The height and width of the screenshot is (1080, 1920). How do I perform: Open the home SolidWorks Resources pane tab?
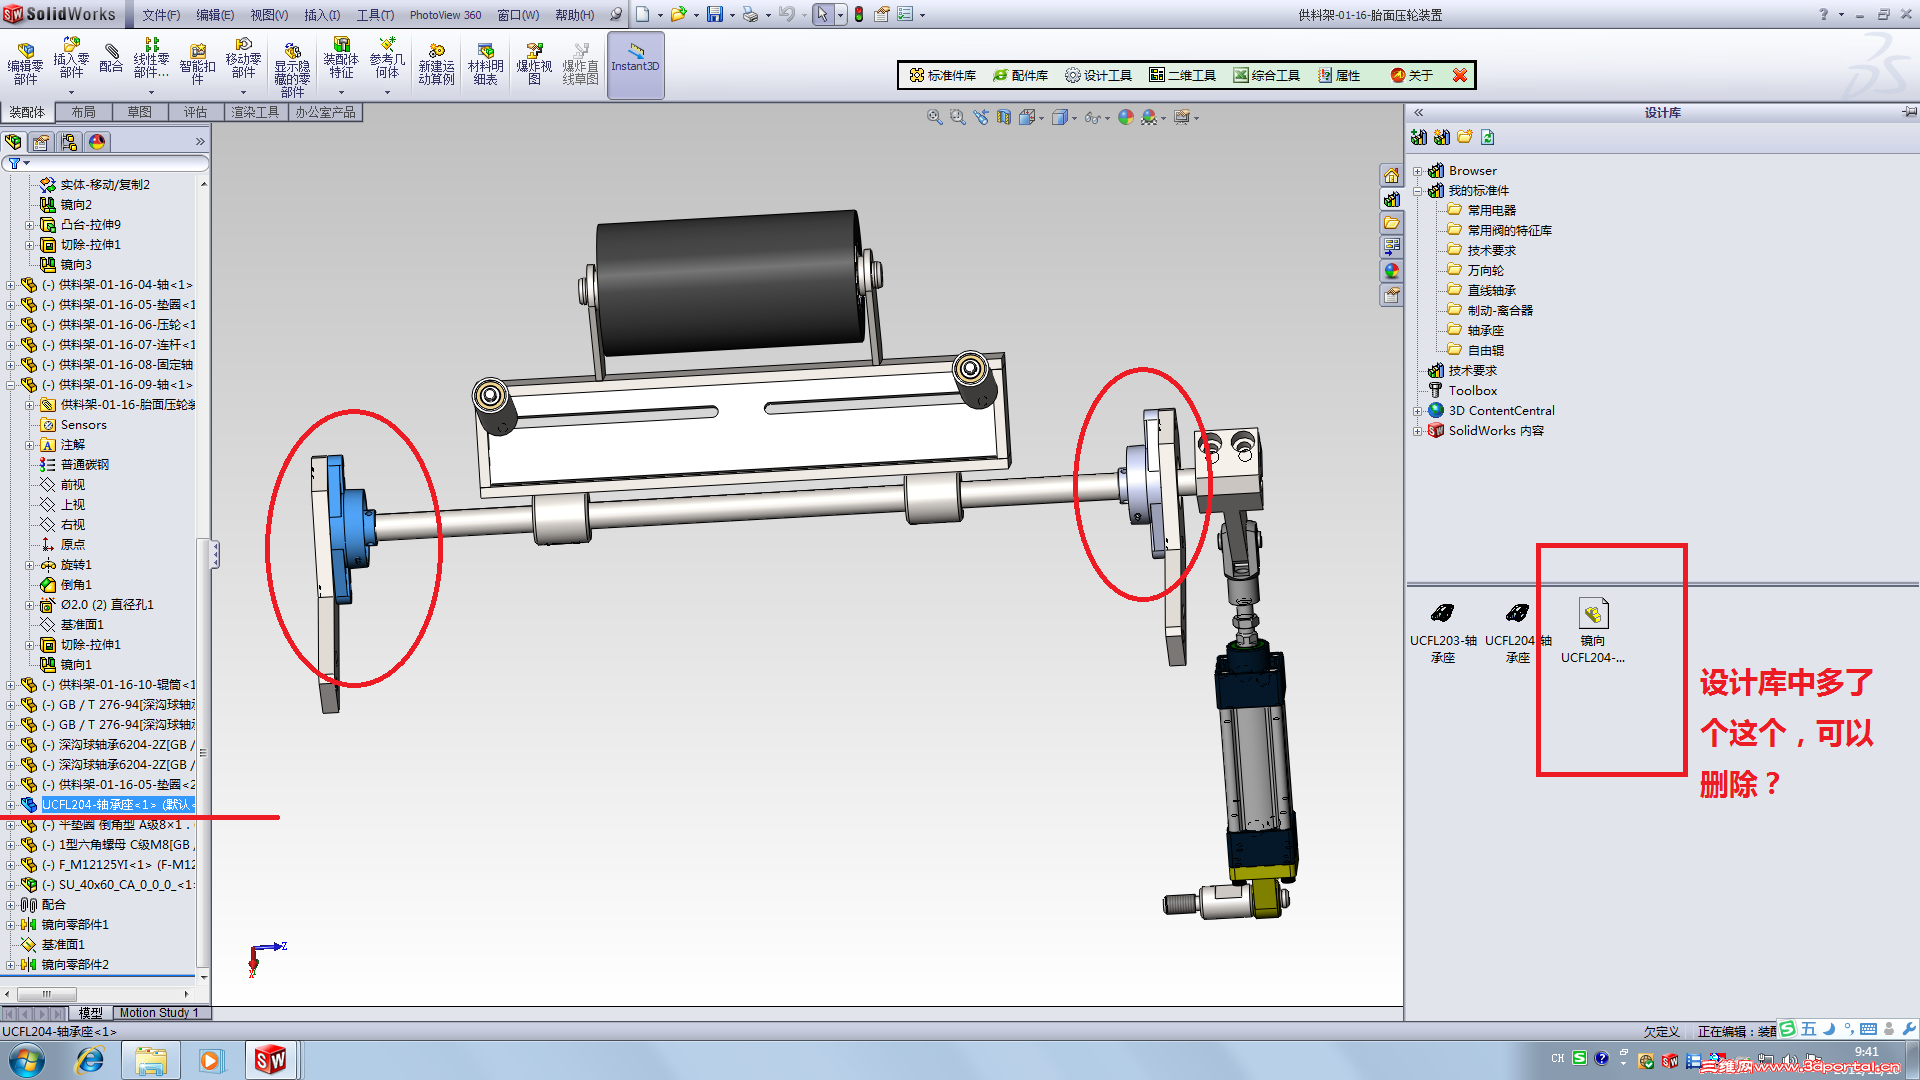click(x=1391, y=175)
